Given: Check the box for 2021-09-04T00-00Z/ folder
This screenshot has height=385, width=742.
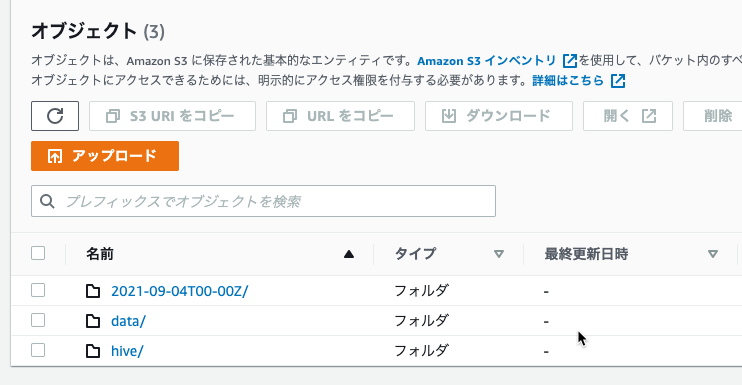Looking at the screenshot, I should point(38,290).
